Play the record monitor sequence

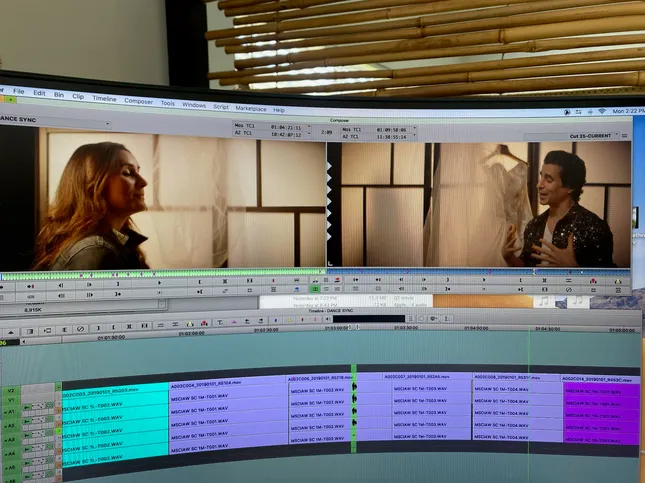coord(484,280)
